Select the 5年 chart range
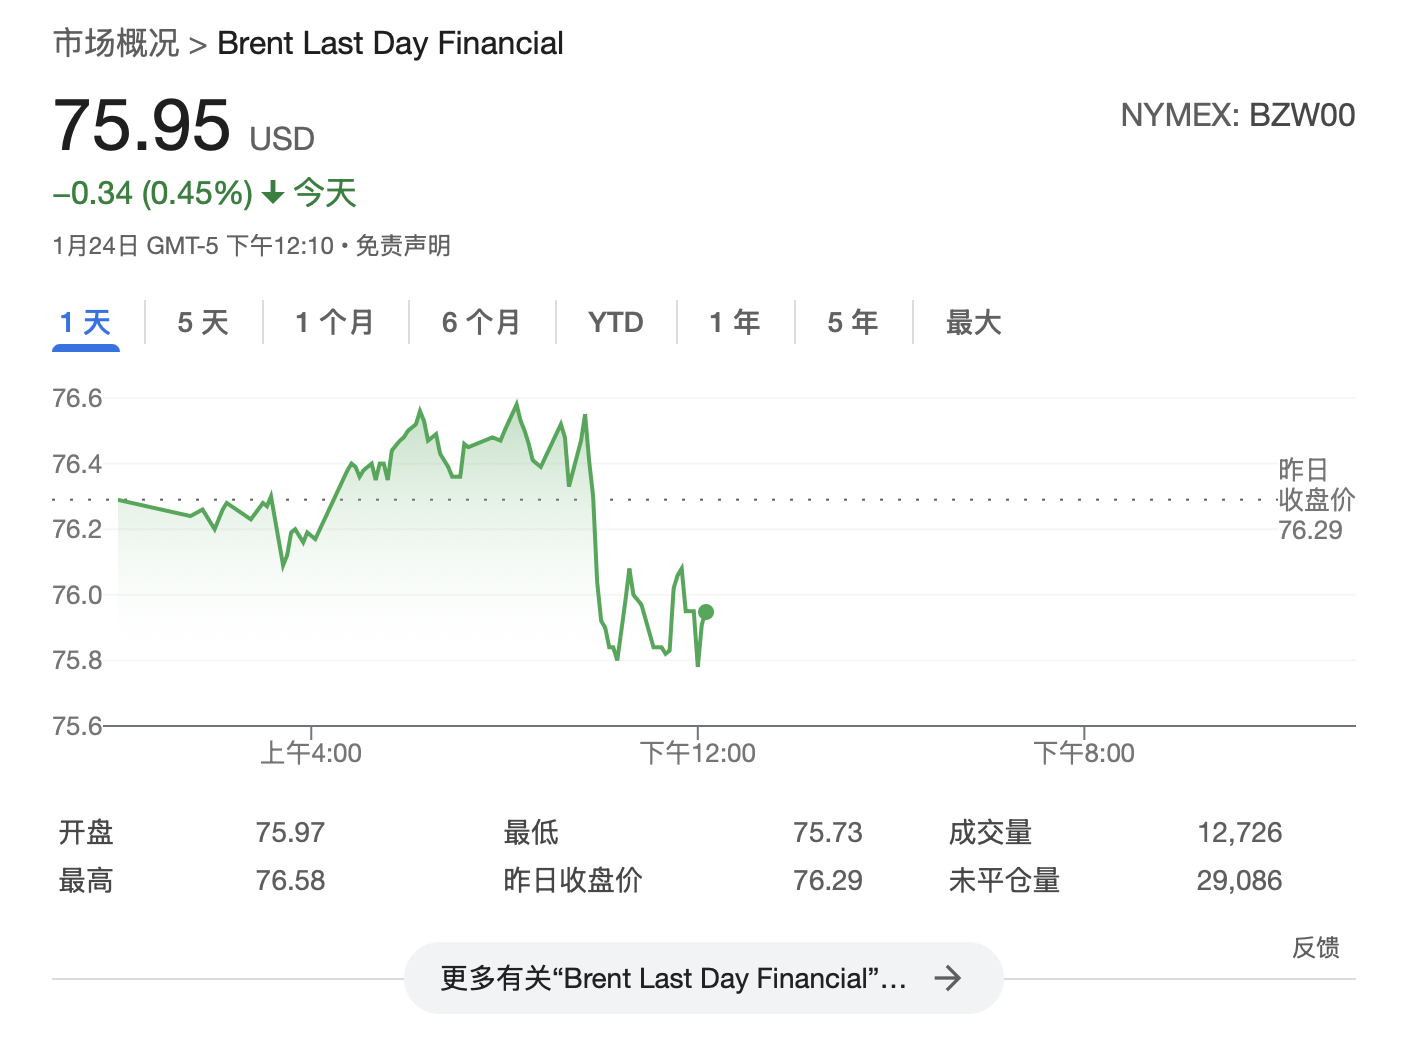The image size is (1412, 1062). (852, 322)
